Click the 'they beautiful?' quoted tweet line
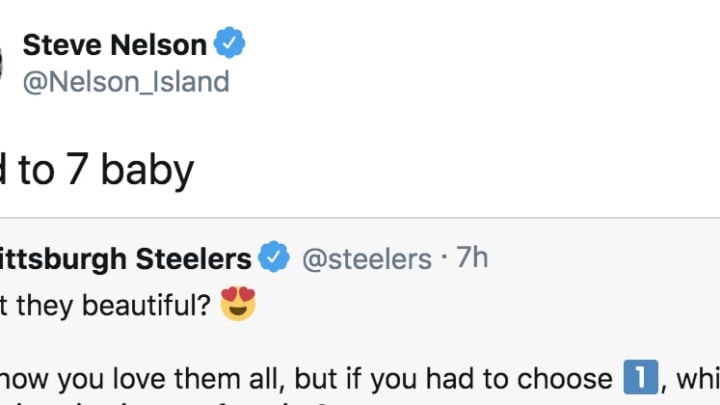720x405 pixels. 105,305
